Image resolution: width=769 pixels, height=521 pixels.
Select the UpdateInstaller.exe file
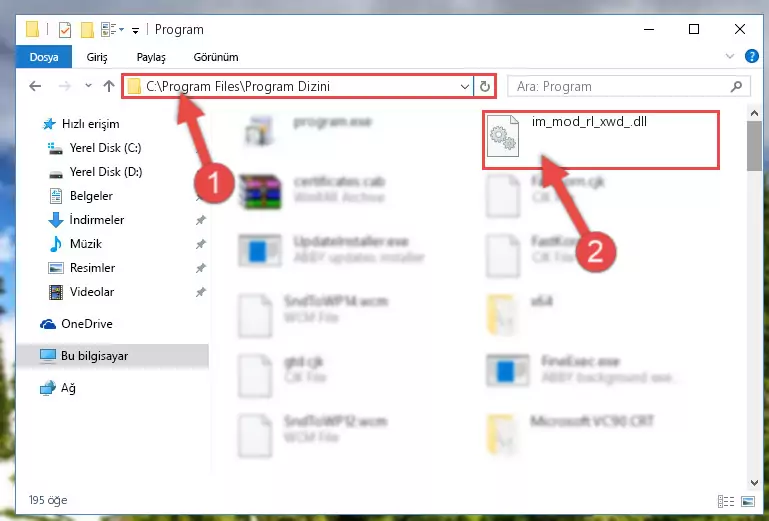tap(332, 249)
